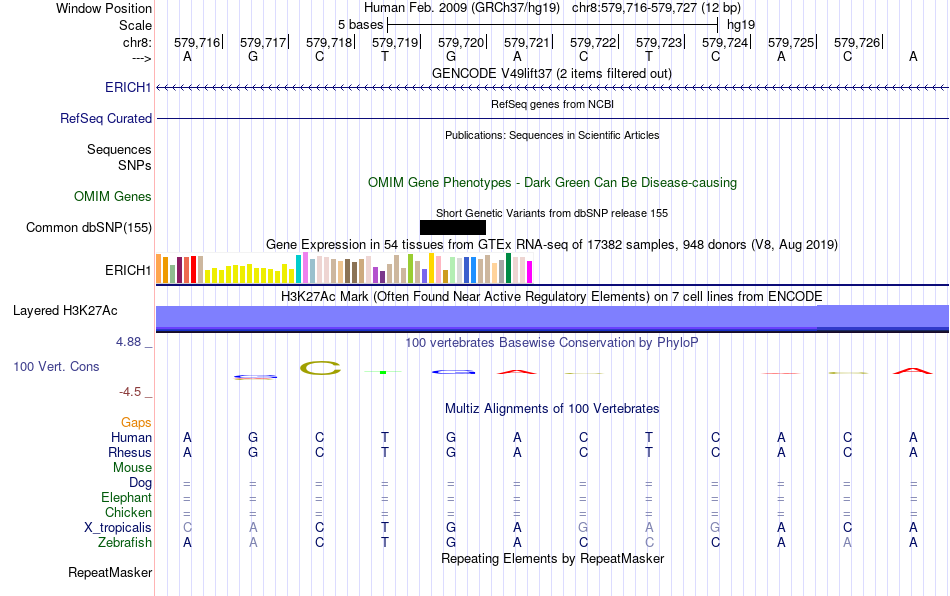
Task: Click the chr8:579,716-579,727 (12 bp) text
Action: point(656,8)
